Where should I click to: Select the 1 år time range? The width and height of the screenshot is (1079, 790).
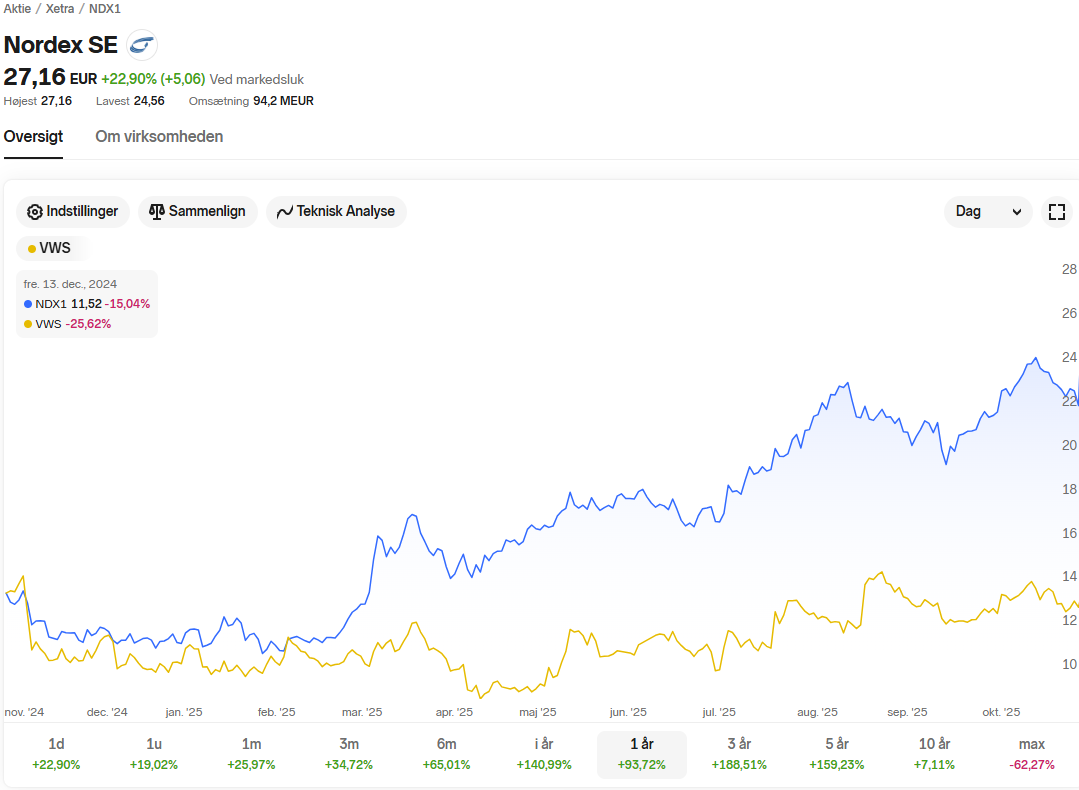[641, 754]
